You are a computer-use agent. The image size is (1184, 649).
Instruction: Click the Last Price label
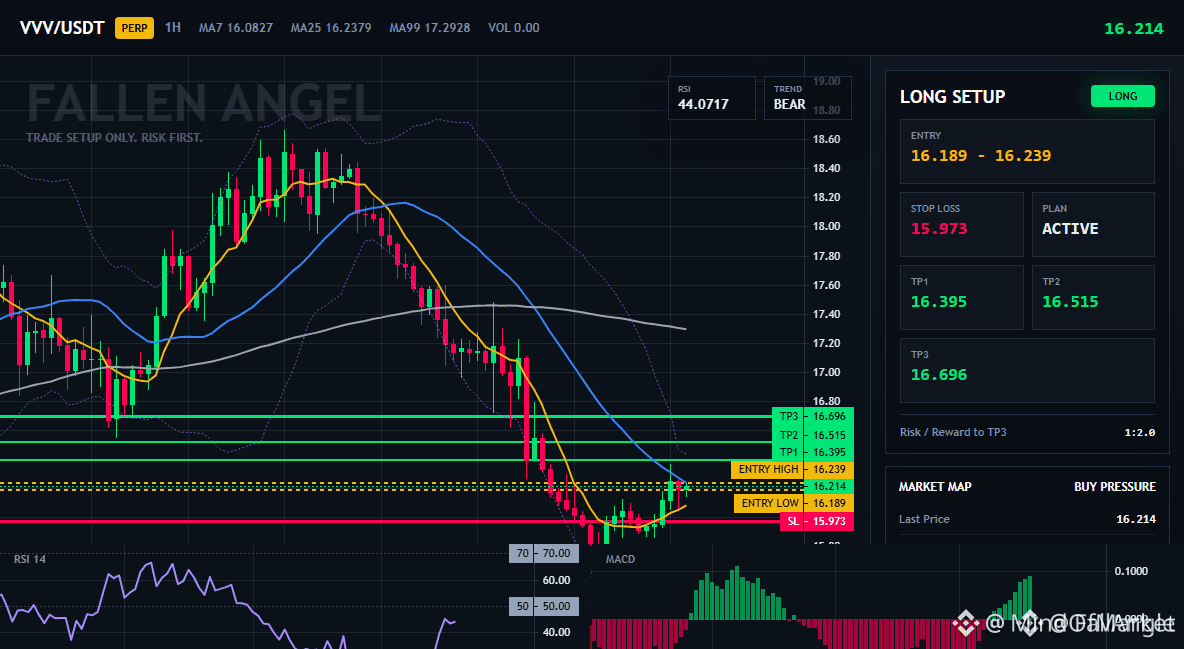pos(924,519)
